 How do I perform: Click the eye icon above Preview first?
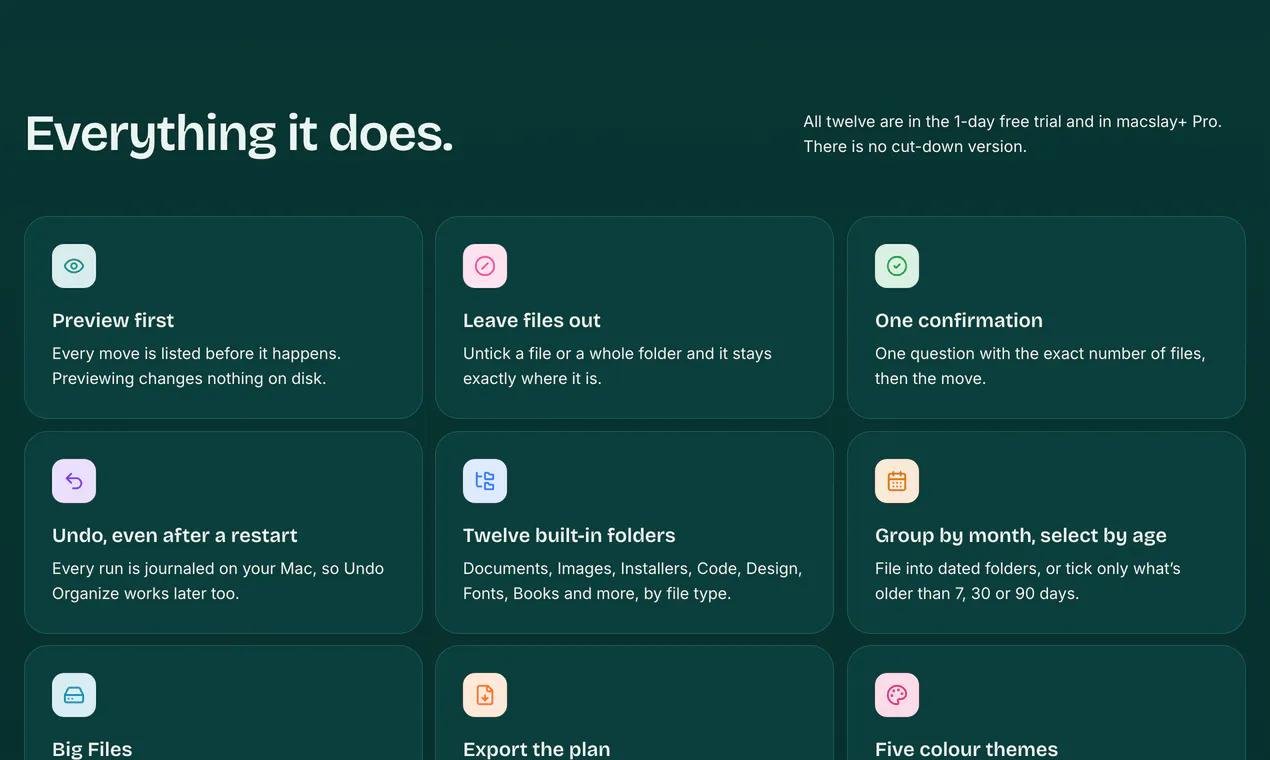tap(74, 266)
